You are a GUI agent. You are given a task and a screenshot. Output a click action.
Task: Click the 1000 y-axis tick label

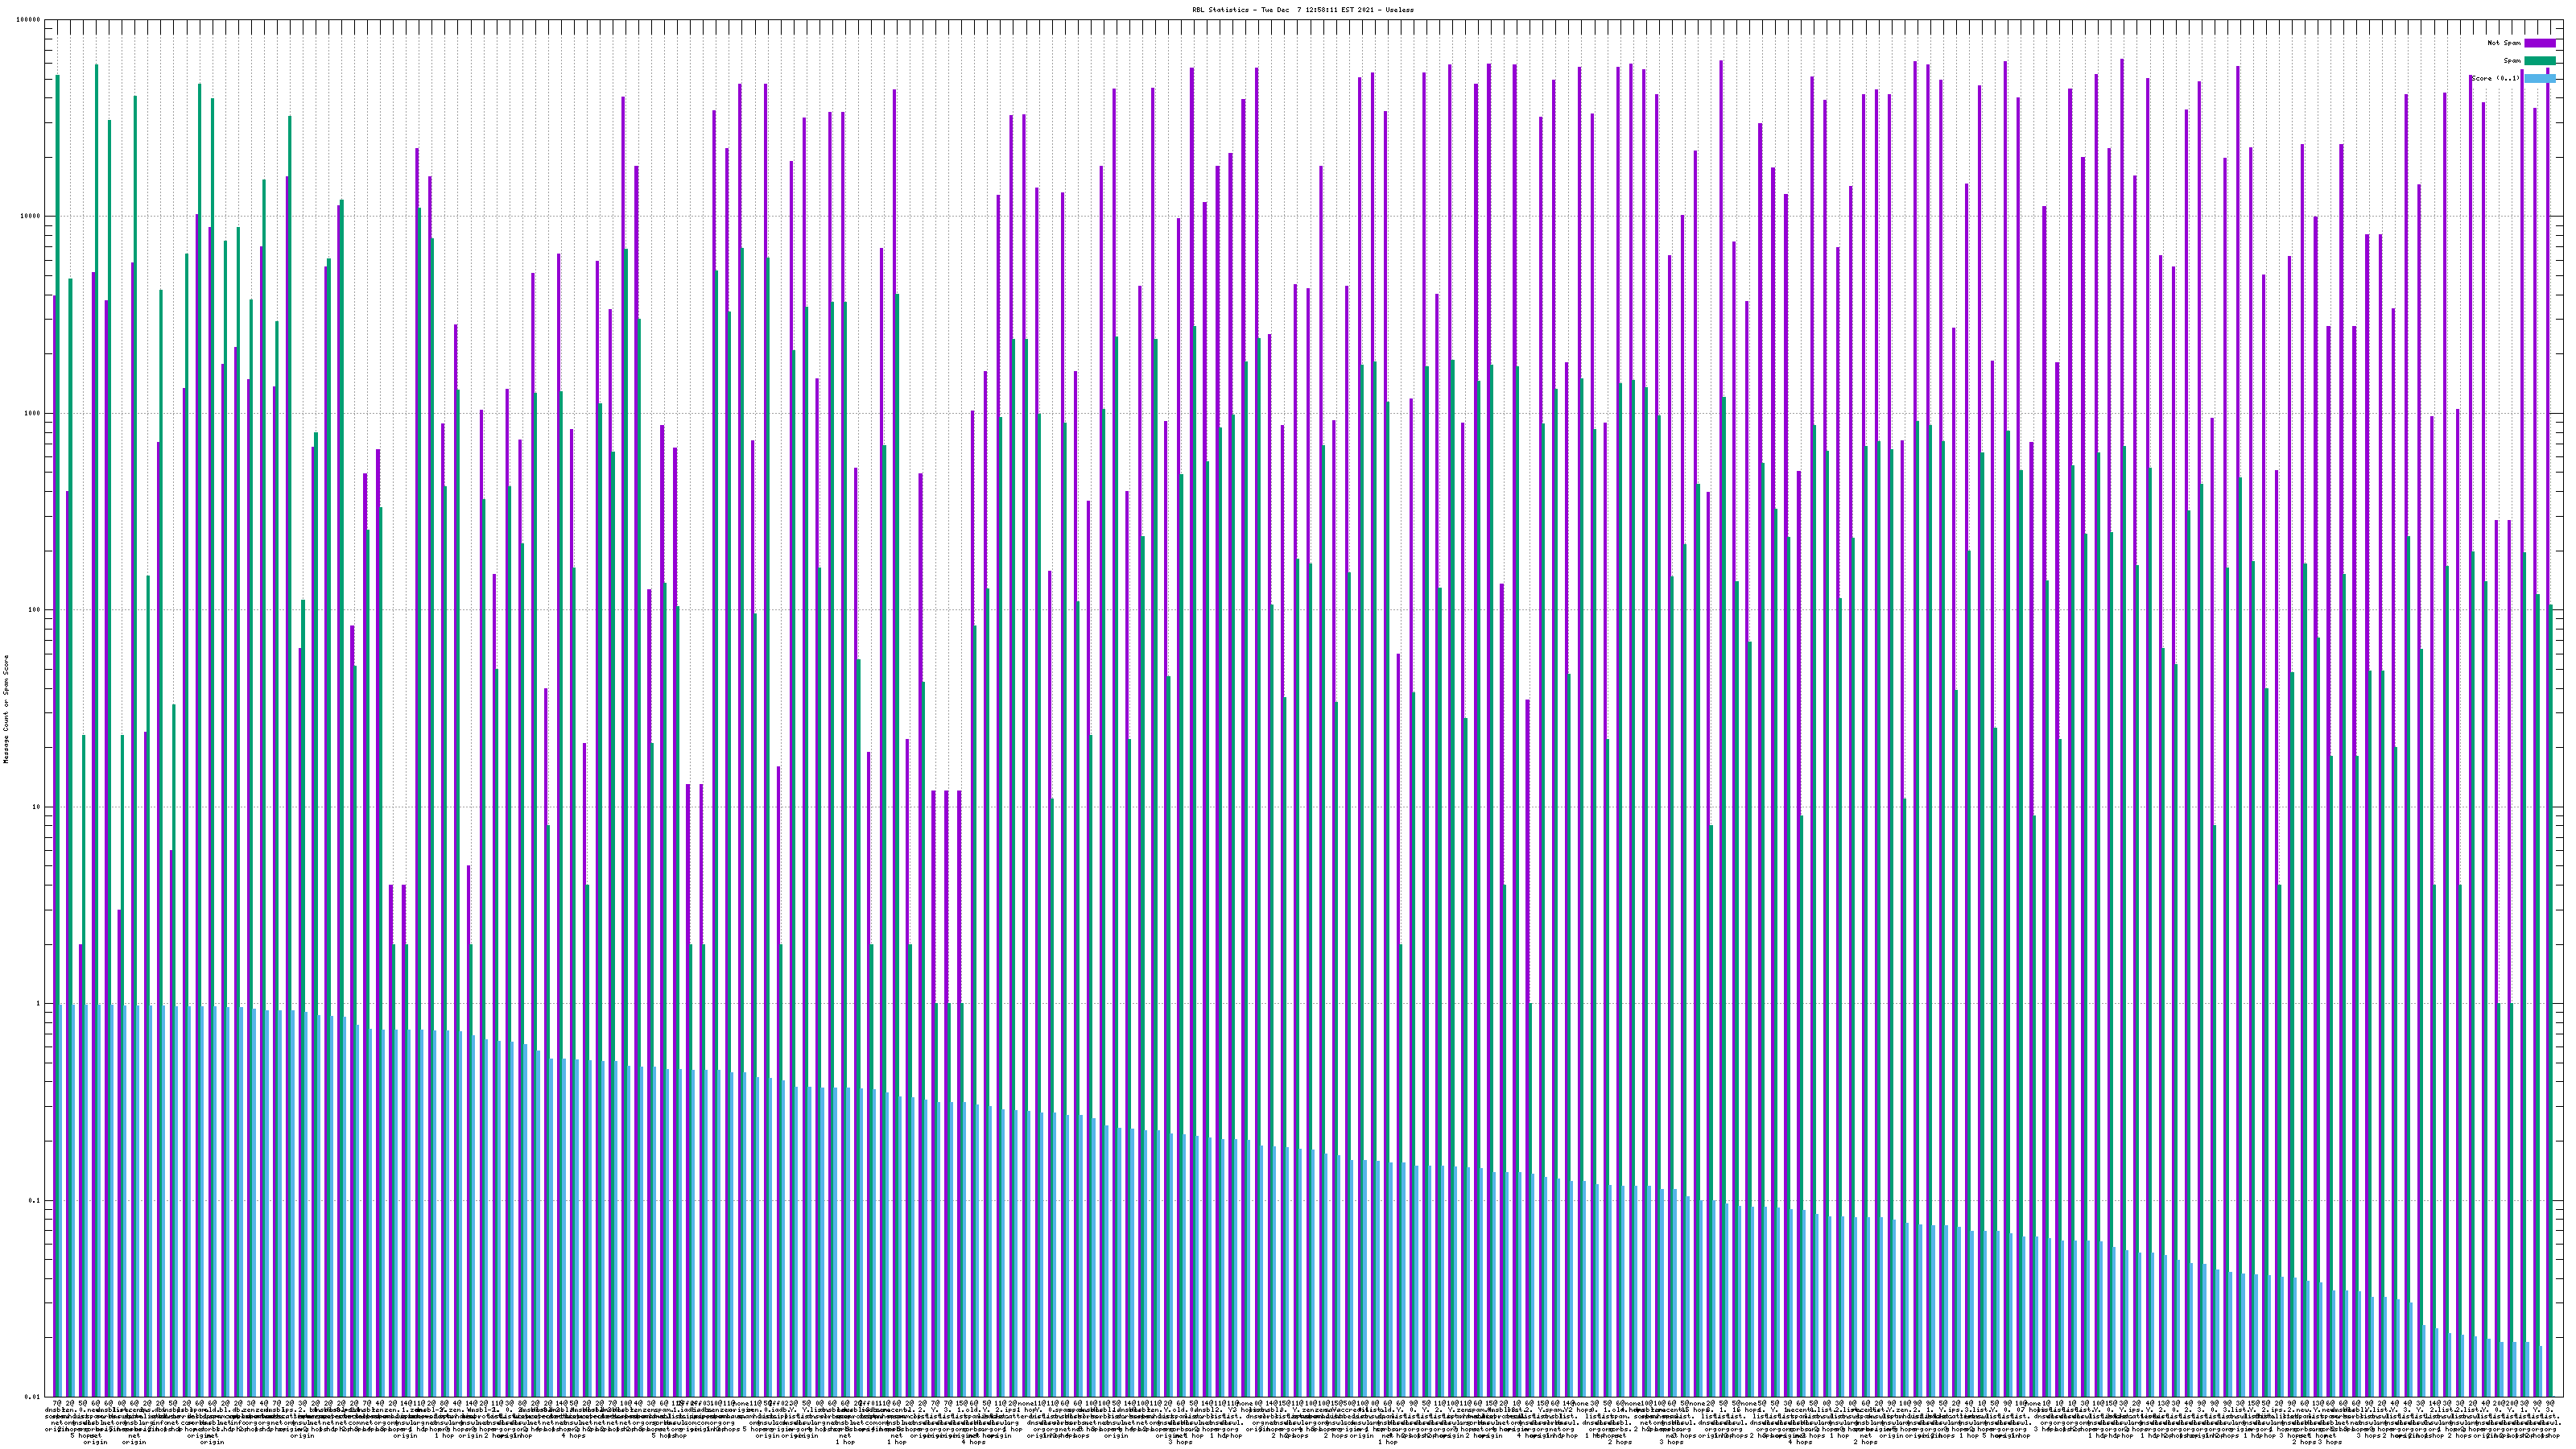[33, 414]
